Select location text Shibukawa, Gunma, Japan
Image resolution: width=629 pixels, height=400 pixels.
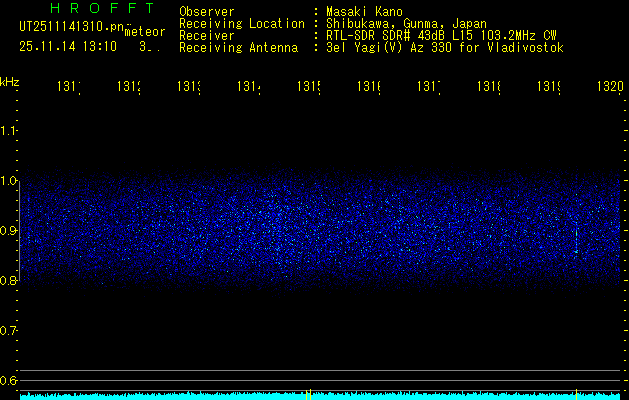406,24
